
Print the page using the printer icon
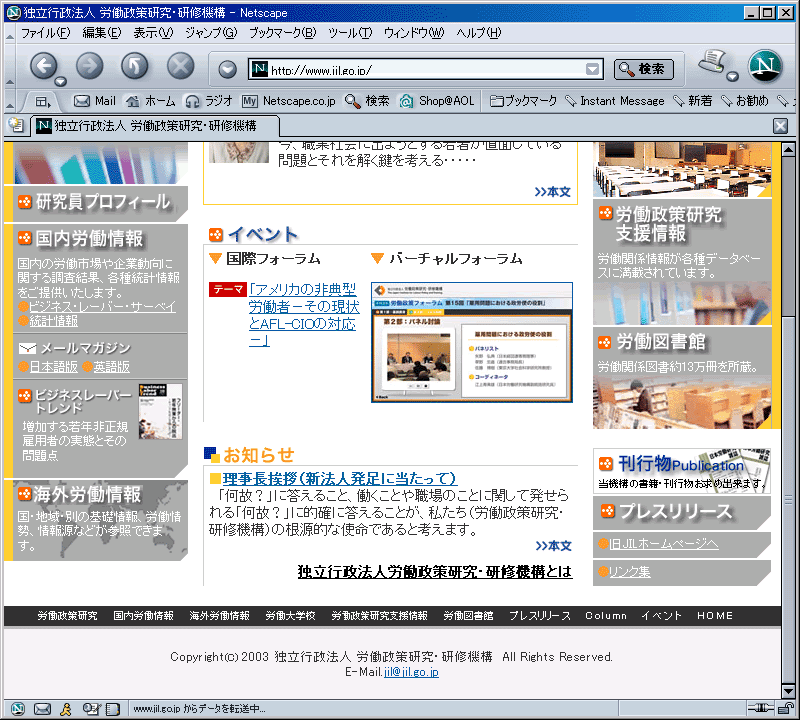(713, 63)
